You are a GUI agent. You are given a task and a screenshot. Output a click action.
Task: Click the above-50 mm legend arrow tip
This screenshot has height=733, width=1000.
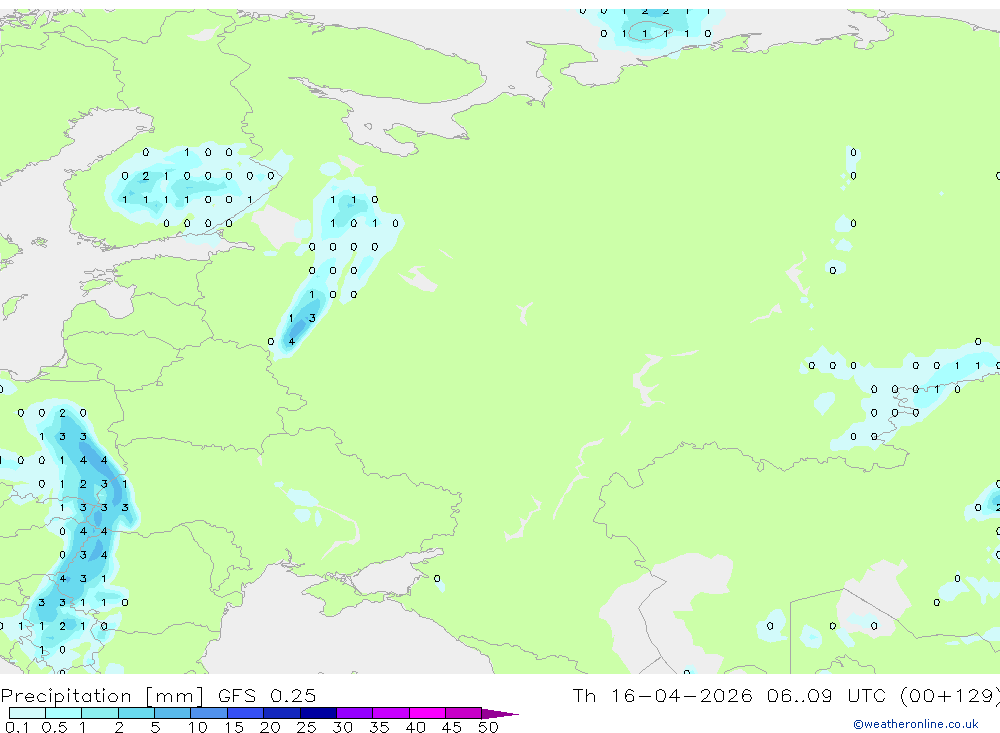500,714
